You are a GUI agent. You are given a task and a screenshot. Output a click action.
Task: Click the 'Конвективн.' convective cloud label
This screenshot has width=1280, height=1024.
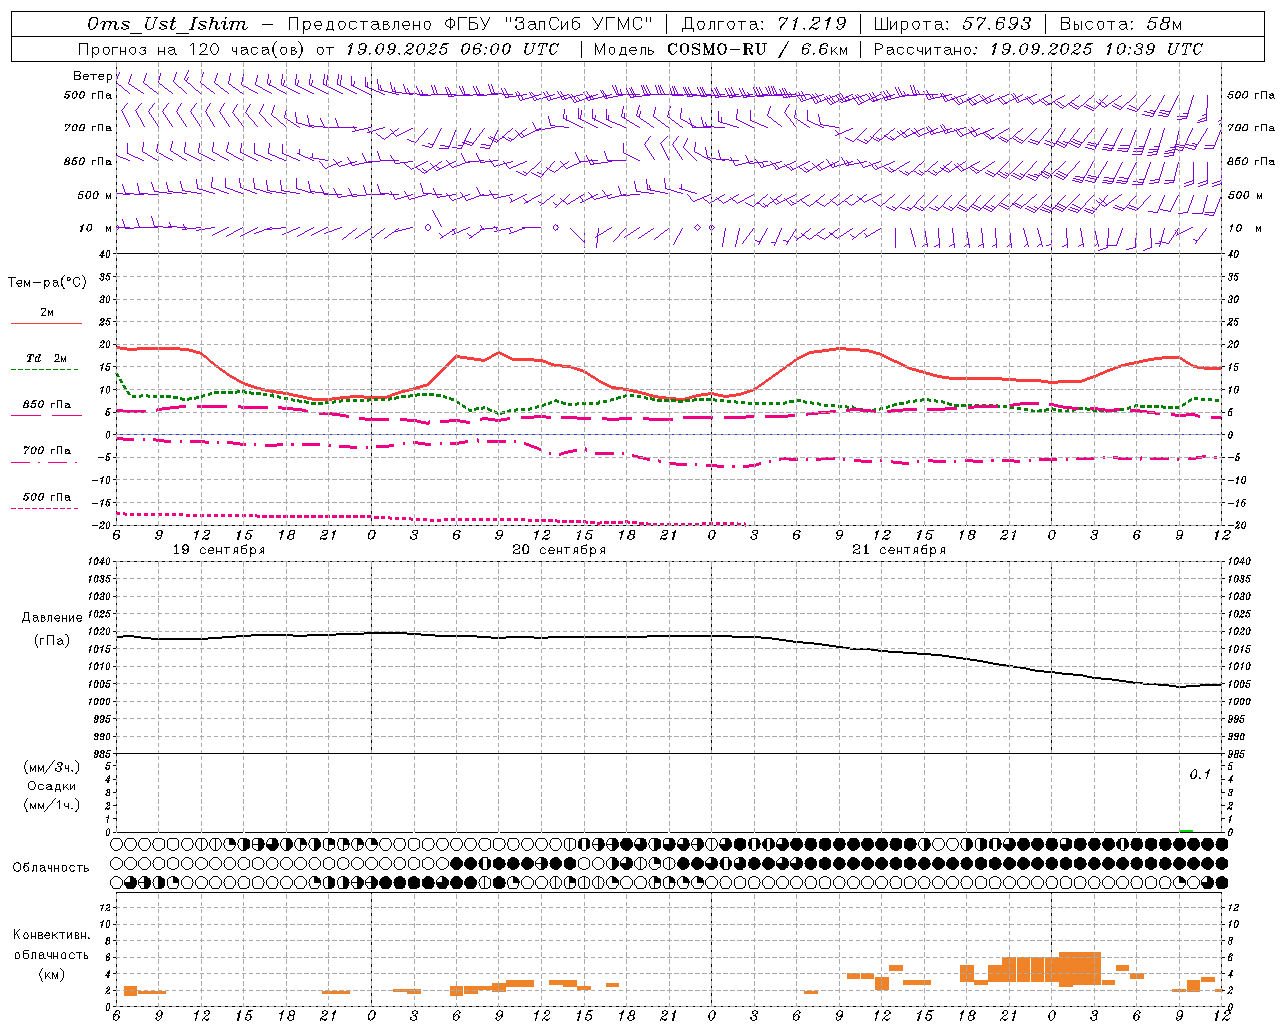pos(51,935)
